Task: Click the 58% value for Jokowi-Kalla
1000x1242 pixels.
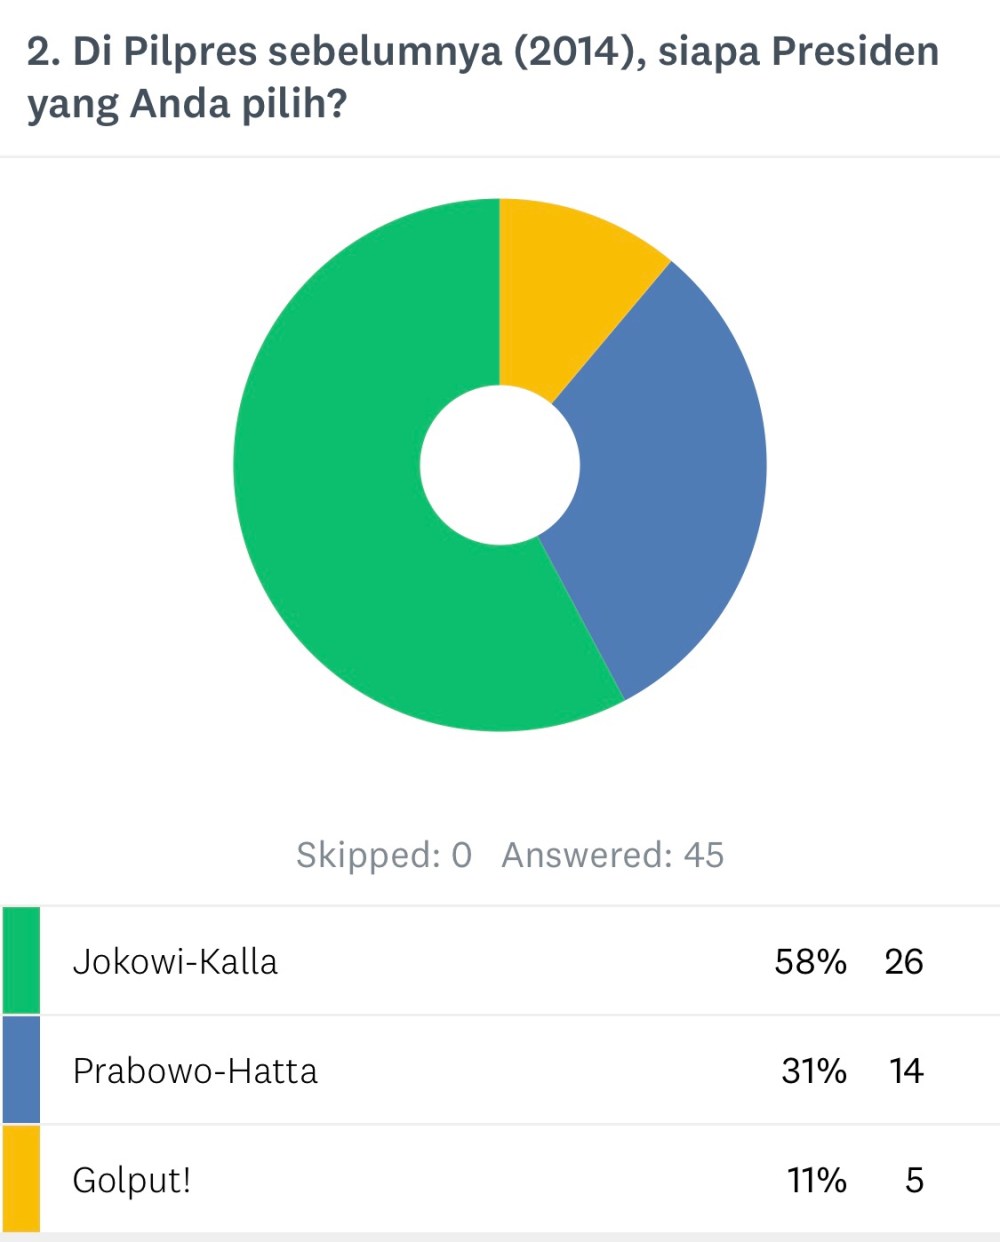Action: tap(810, 962)
